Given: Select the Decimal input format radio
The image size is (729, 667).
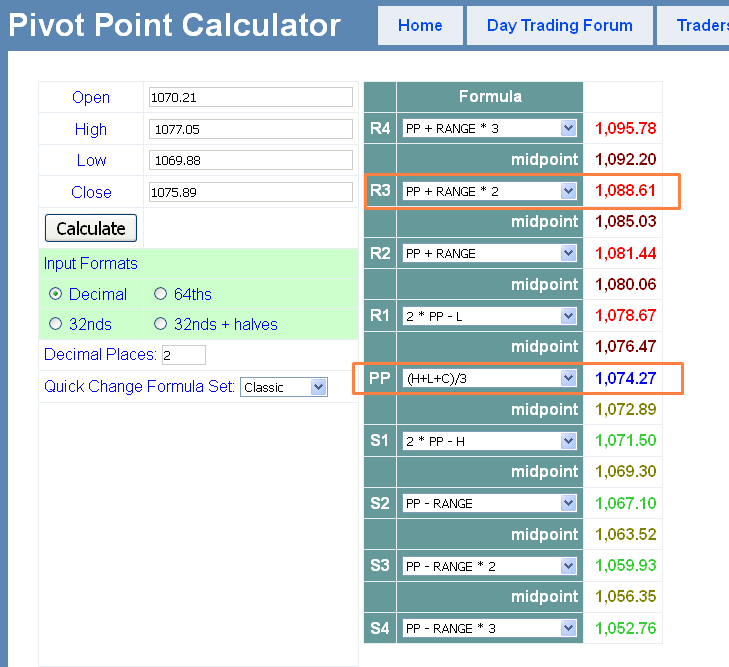Looking at the screenshot, I should pos(56,294).
